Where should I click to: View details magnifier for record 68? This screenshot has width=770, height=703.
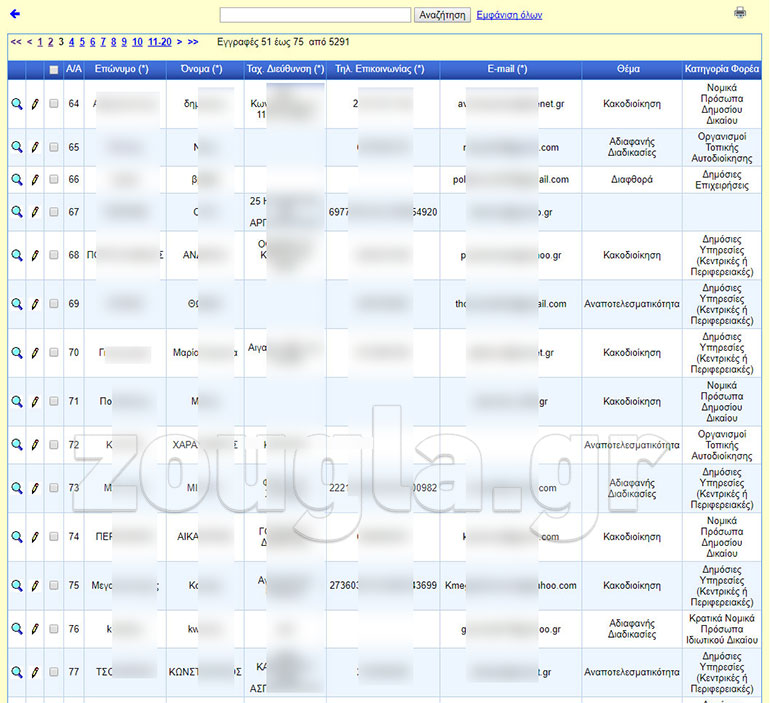(x=17, y=255)
